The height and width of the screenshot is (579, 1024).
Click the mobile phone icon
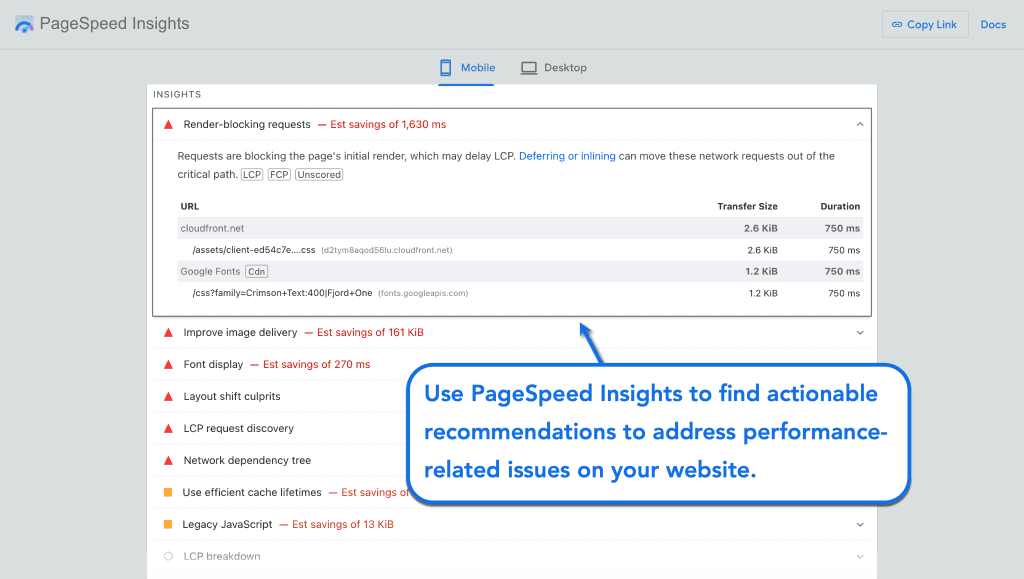click(445, 67)
